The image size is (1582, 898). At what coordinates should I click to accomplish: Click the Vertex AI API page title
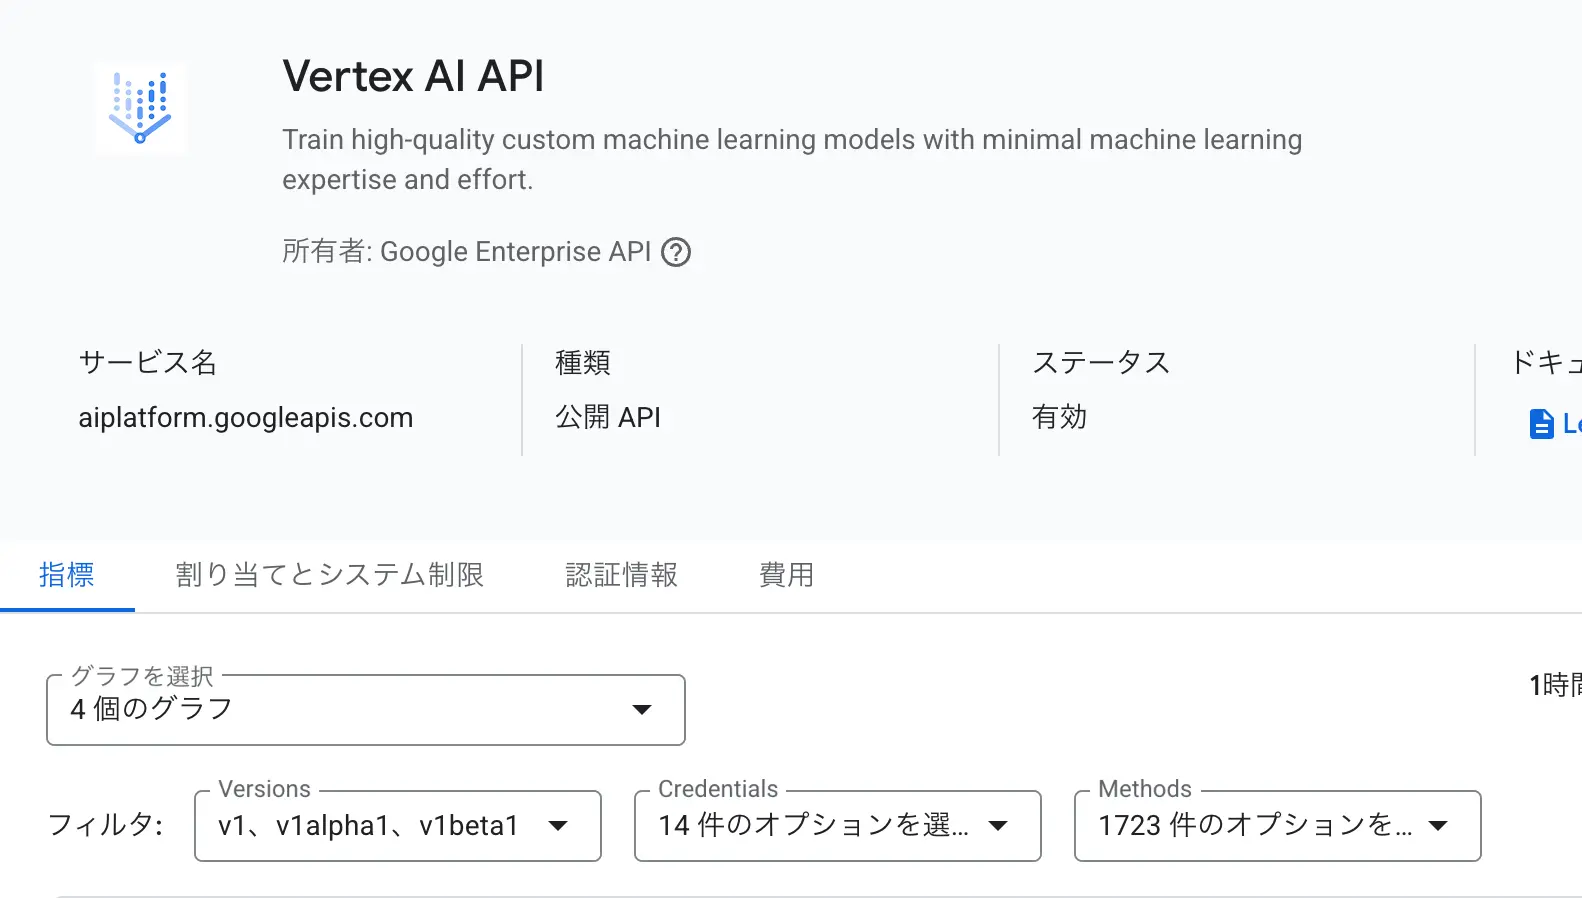413,77
